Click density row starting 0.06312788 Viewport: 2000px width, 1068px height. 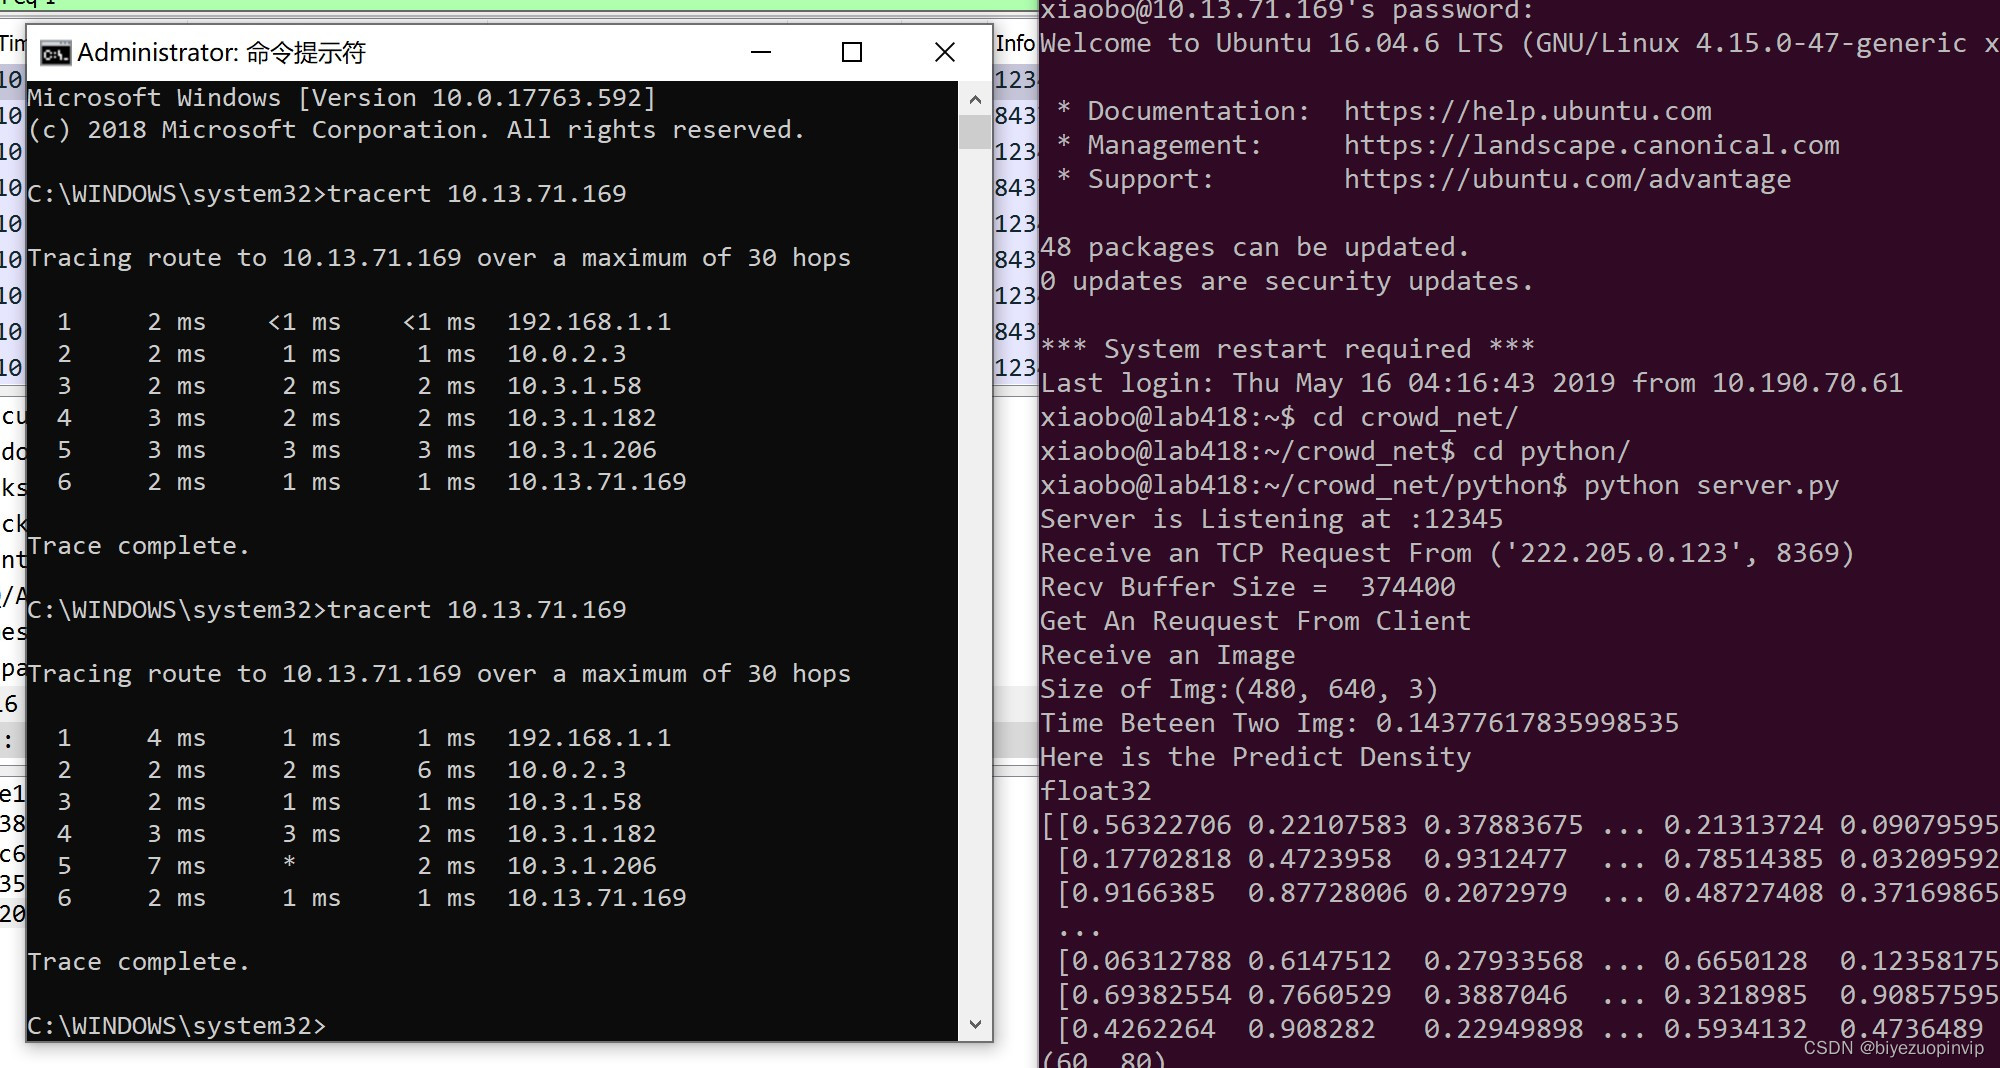tap(1527, 961)
